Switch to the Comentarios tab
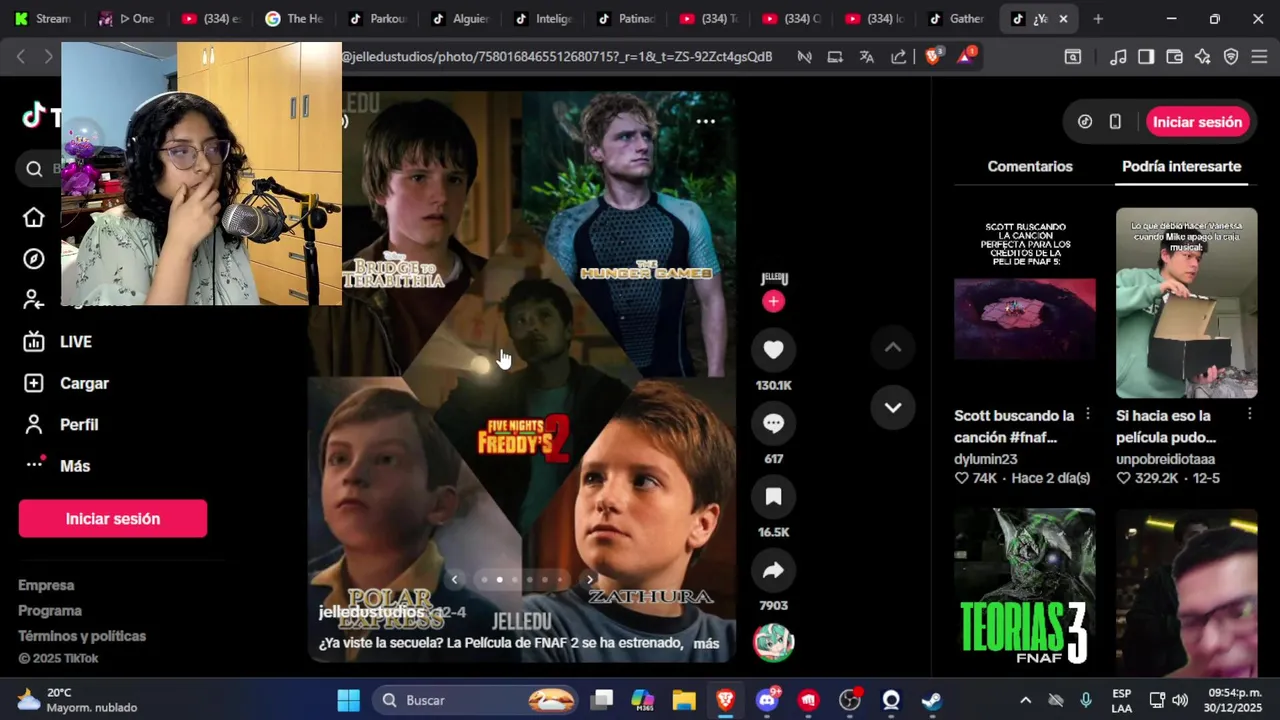Screen dimensions: 1280x720 click(1030, 166)
